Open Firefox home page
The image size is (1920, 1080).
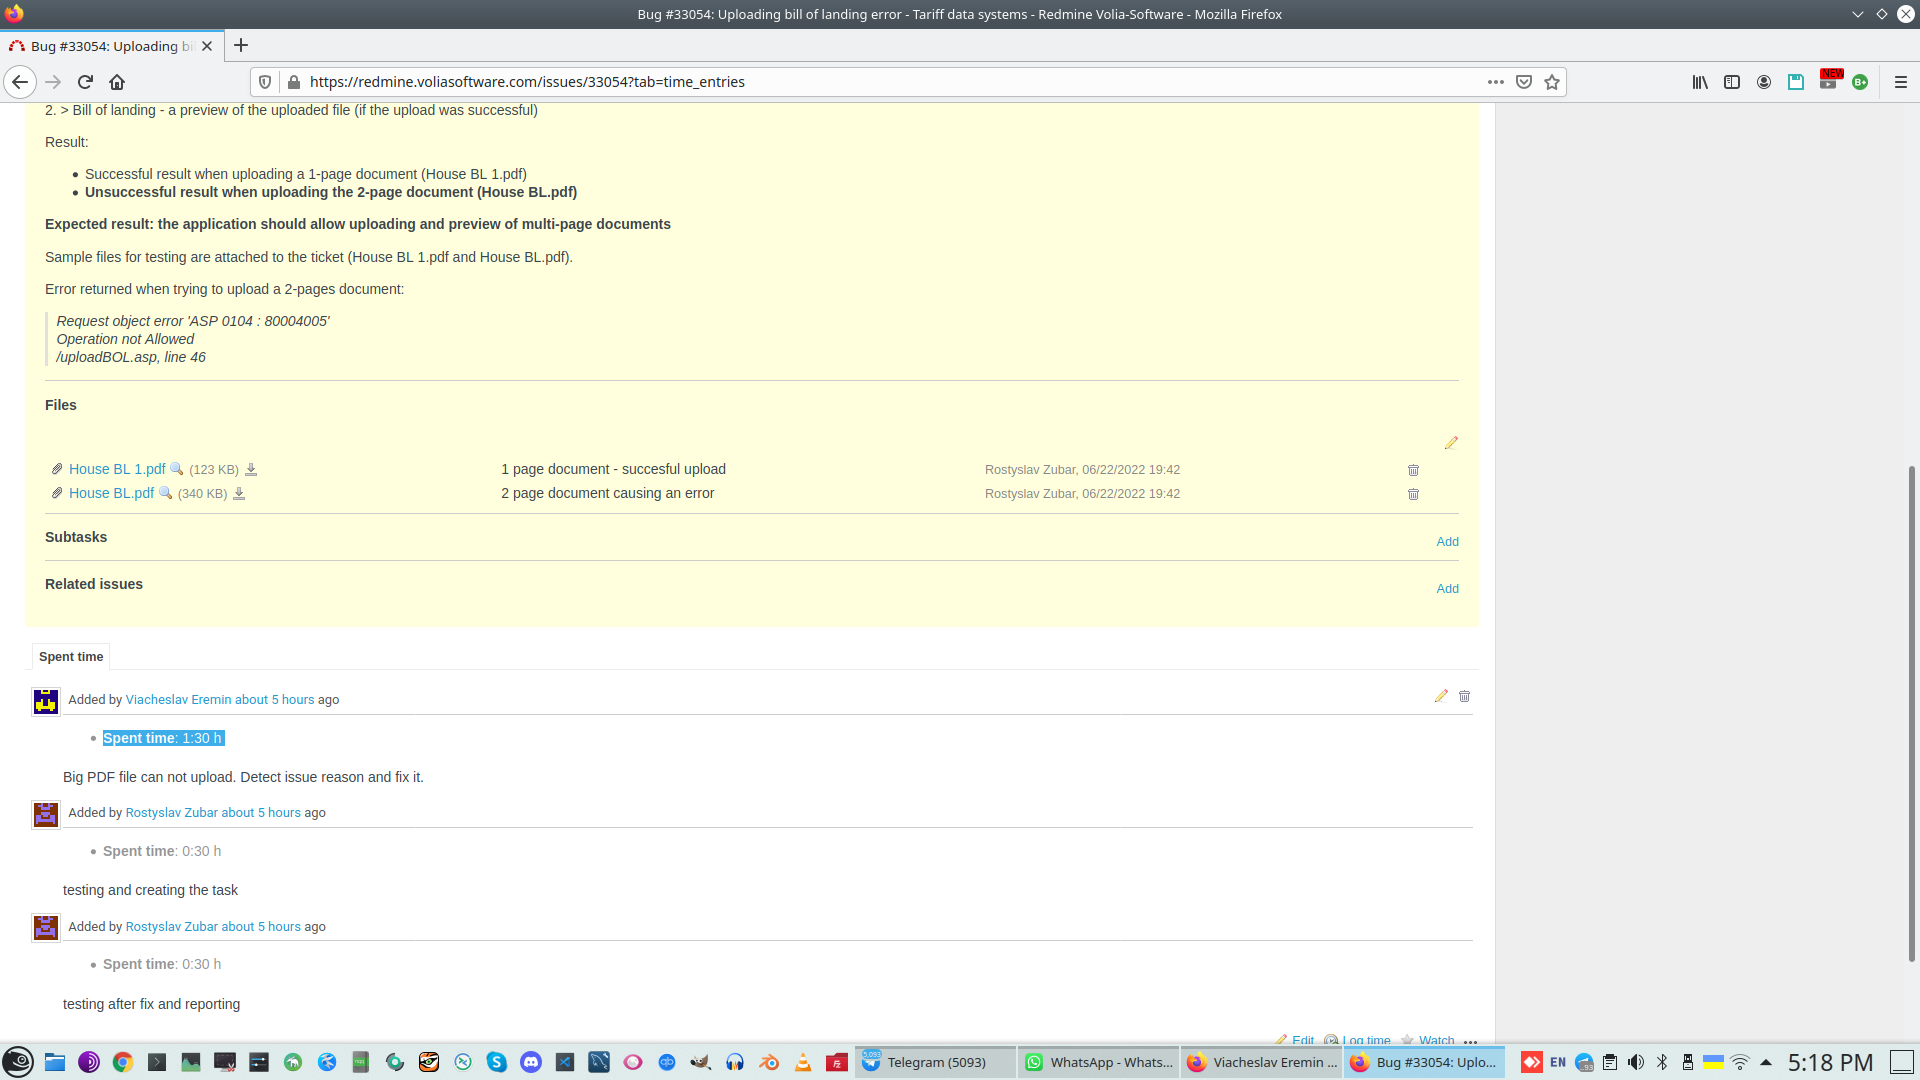(117, 82)
